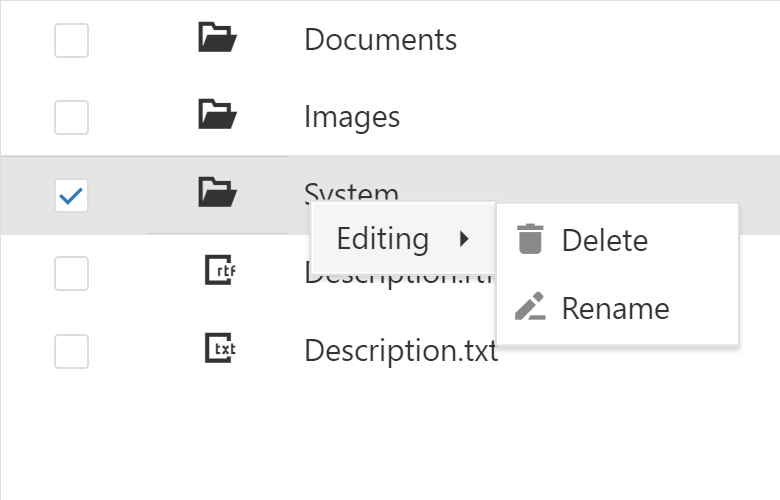The height and width of the screenshot is (500, 780).
Task: Select the Description.rtf file name
Action: point(399,278)
